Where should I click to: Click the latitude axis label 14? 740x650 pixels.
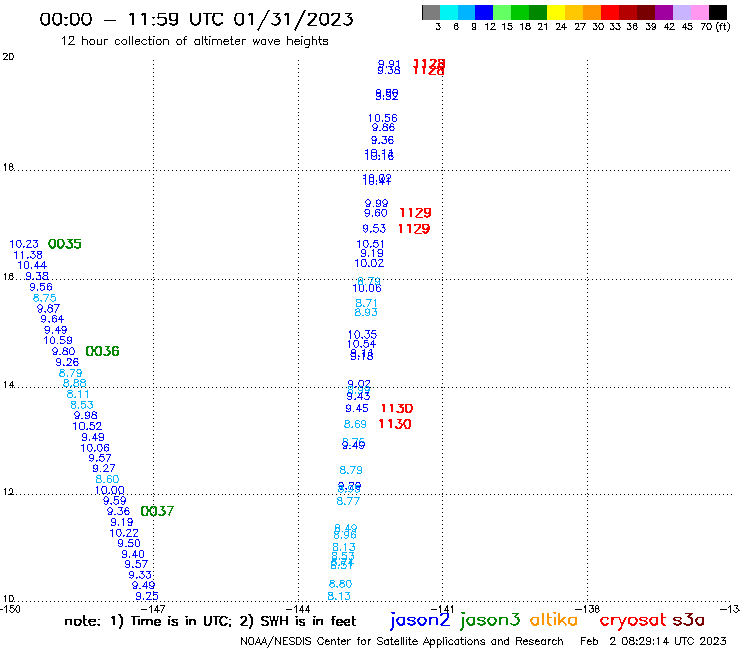8,385
